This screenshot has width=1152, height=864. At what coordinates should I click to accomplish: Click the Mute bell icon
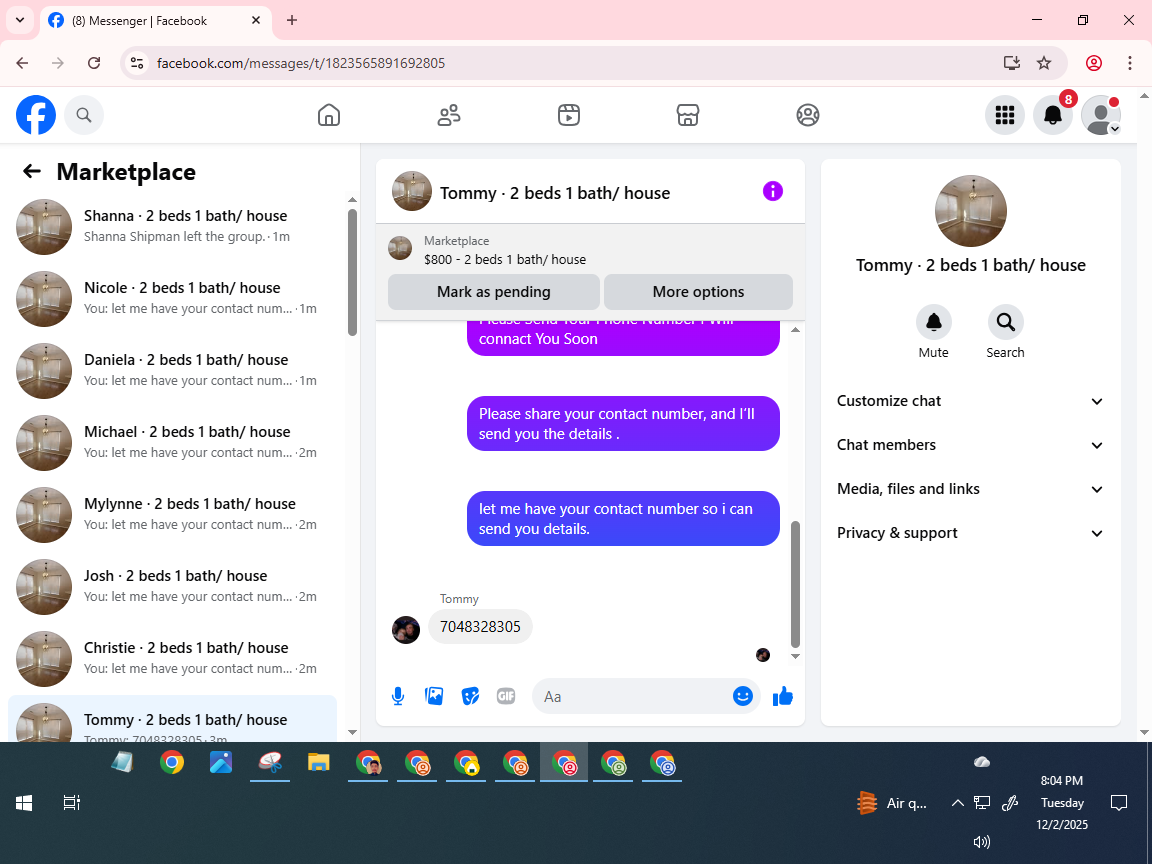click(x=933, y=322)
